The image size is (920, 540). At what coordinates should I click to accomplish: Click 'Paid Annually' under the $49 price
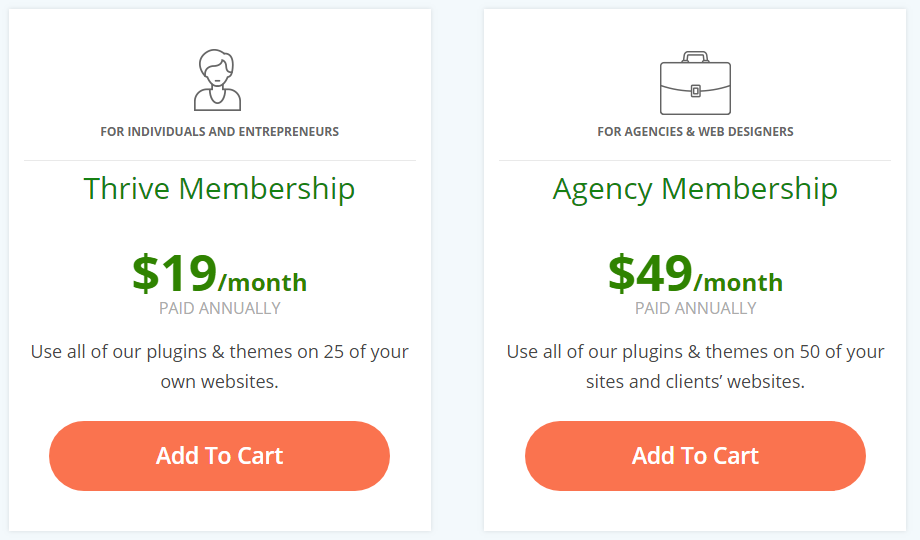(695, 308)
